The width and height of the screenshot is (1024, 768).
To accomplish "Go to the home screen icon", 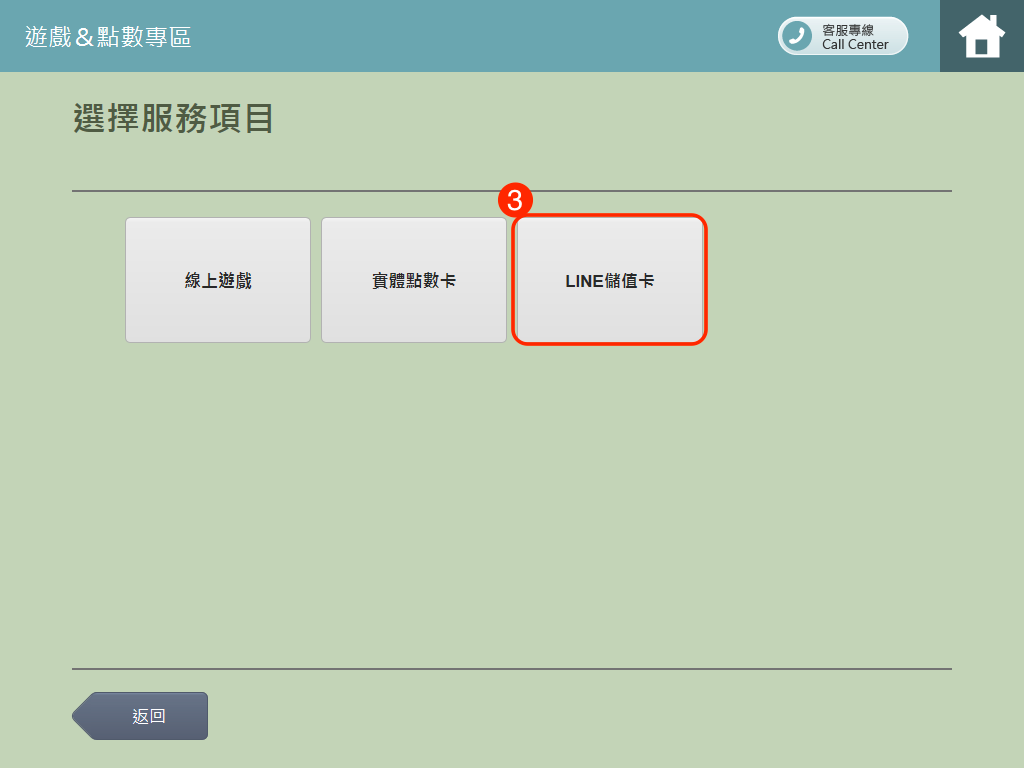I will coord(982,36).
